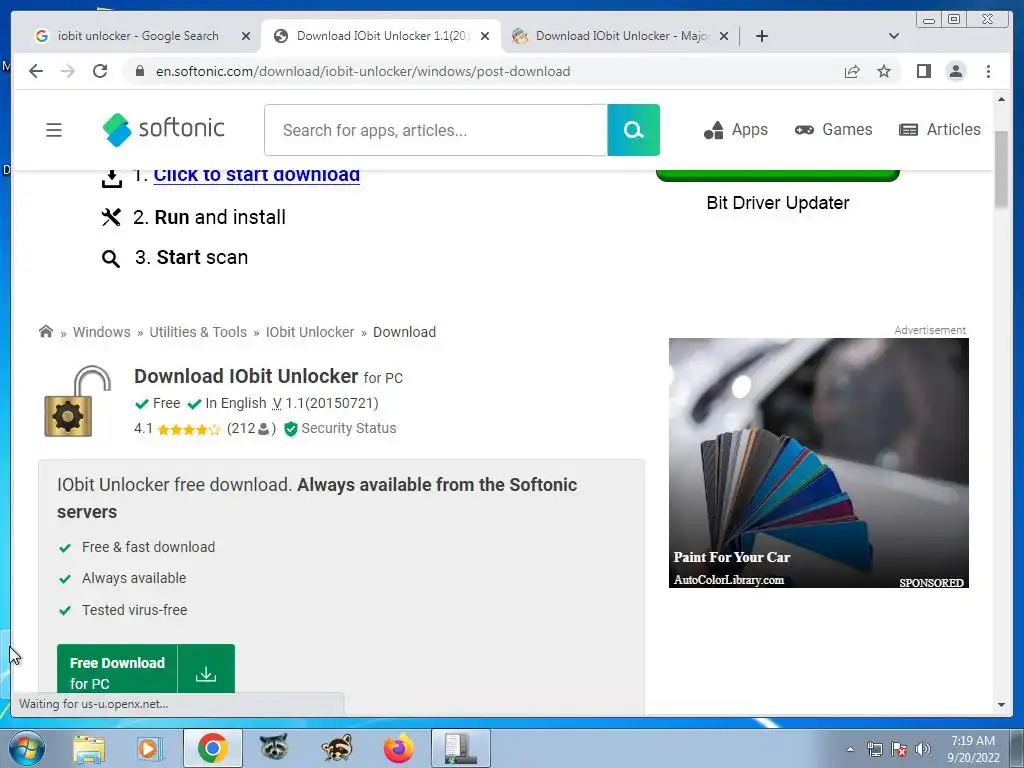Click Free Download for PC button
The height and width of the screenshot is (768, 1024).
click(117, 669)
